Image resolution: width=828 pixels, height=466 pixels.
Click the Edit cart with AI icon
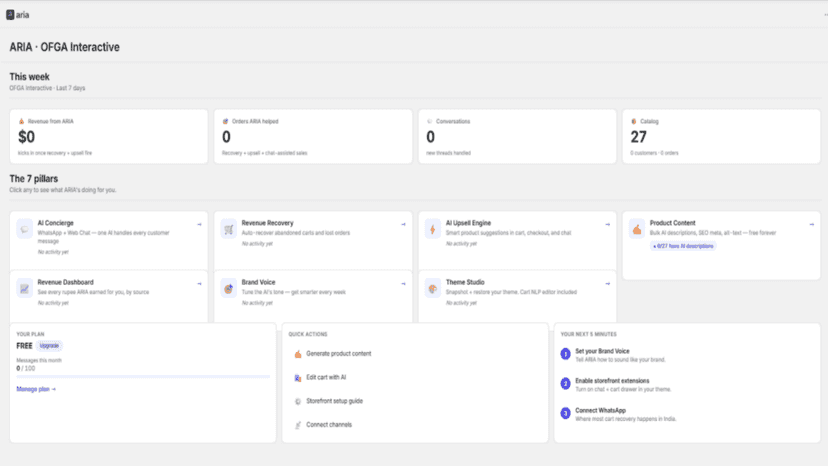298,378
